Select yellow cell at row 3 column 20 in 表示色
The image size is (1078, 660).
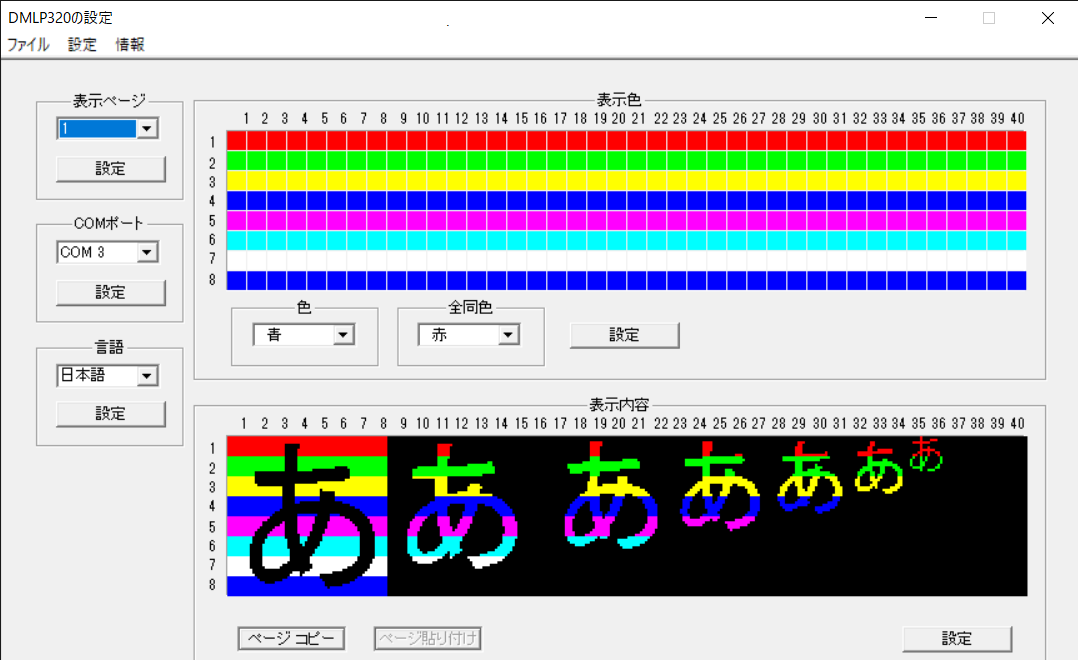pyautogui.click(x=617, y=180)
